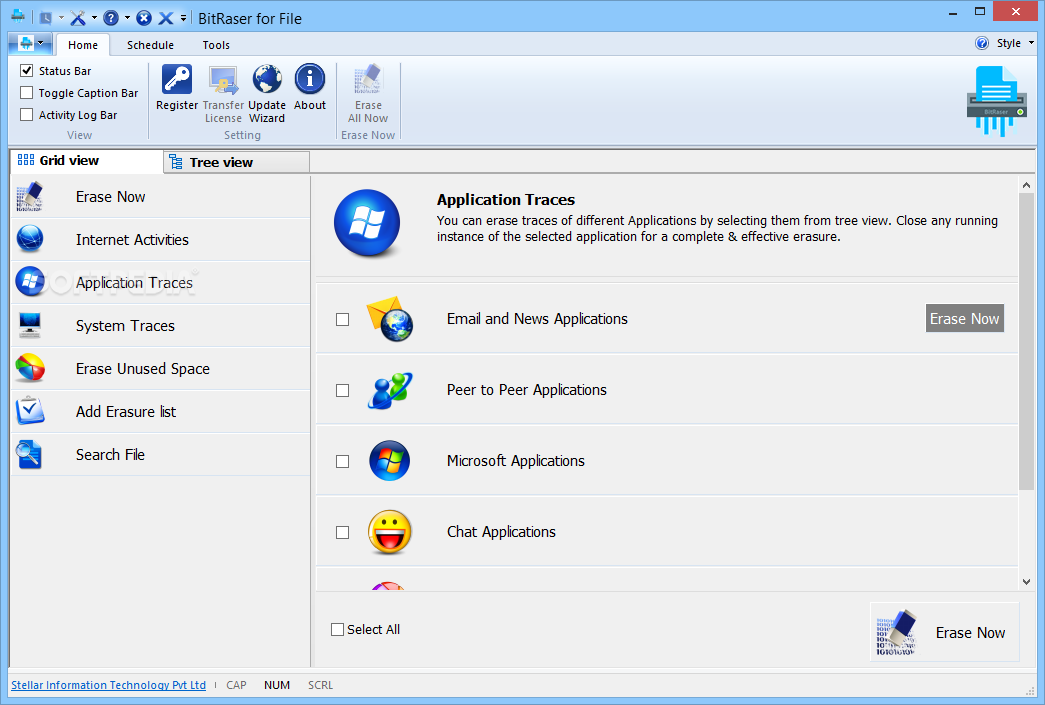Expand the quick access toolbar customize arrow
1045x705 pixels.
[184, 18]
